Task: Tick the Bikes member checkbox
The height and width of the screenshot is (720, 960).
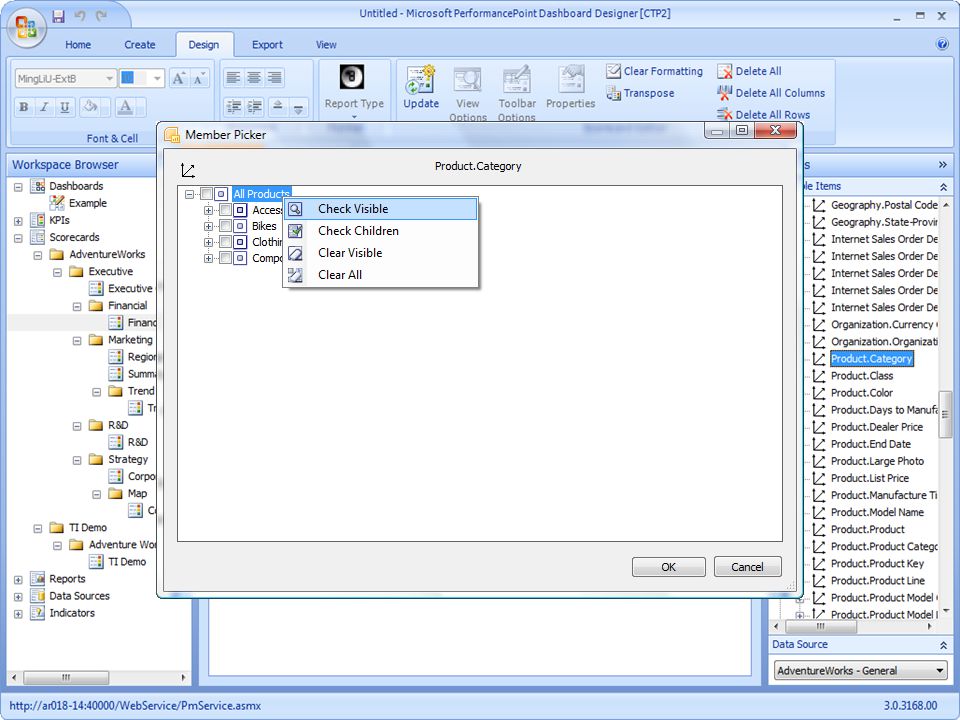Action: coord(225,226)
